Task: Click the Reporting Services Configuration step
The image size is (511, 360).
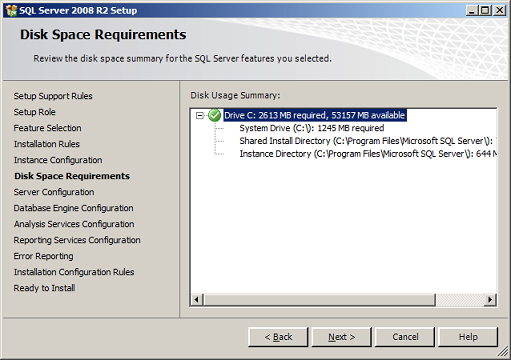Action: (77, 240)
